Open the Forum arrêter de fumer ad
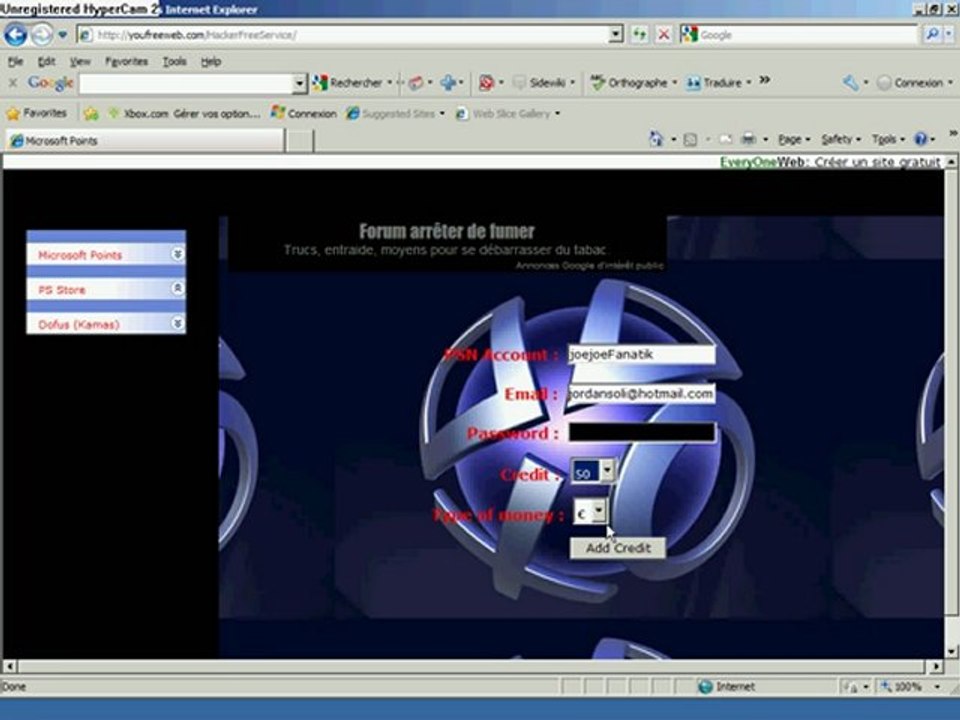The width and height of the screenshot is (960, 720). point(446,231)
